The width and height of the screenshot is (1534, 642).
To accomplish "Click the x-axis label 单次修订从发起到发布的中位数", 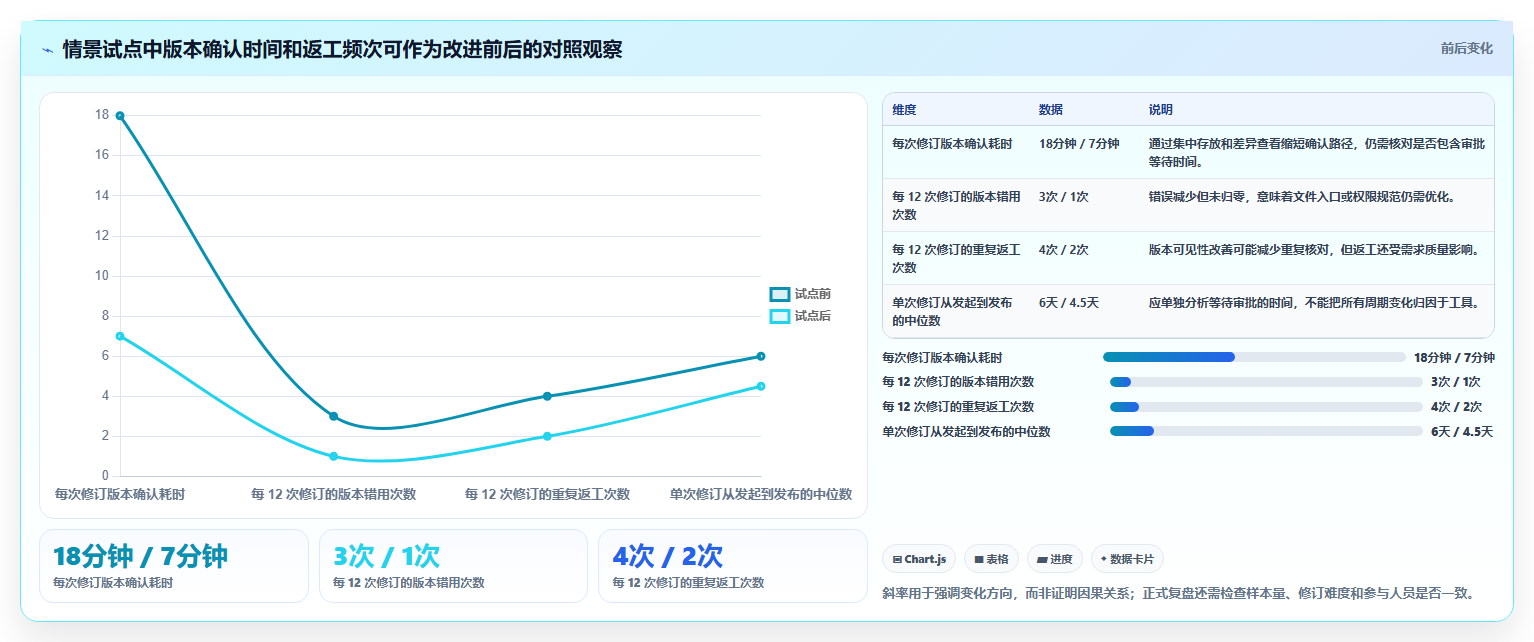I will pos(761,494).
